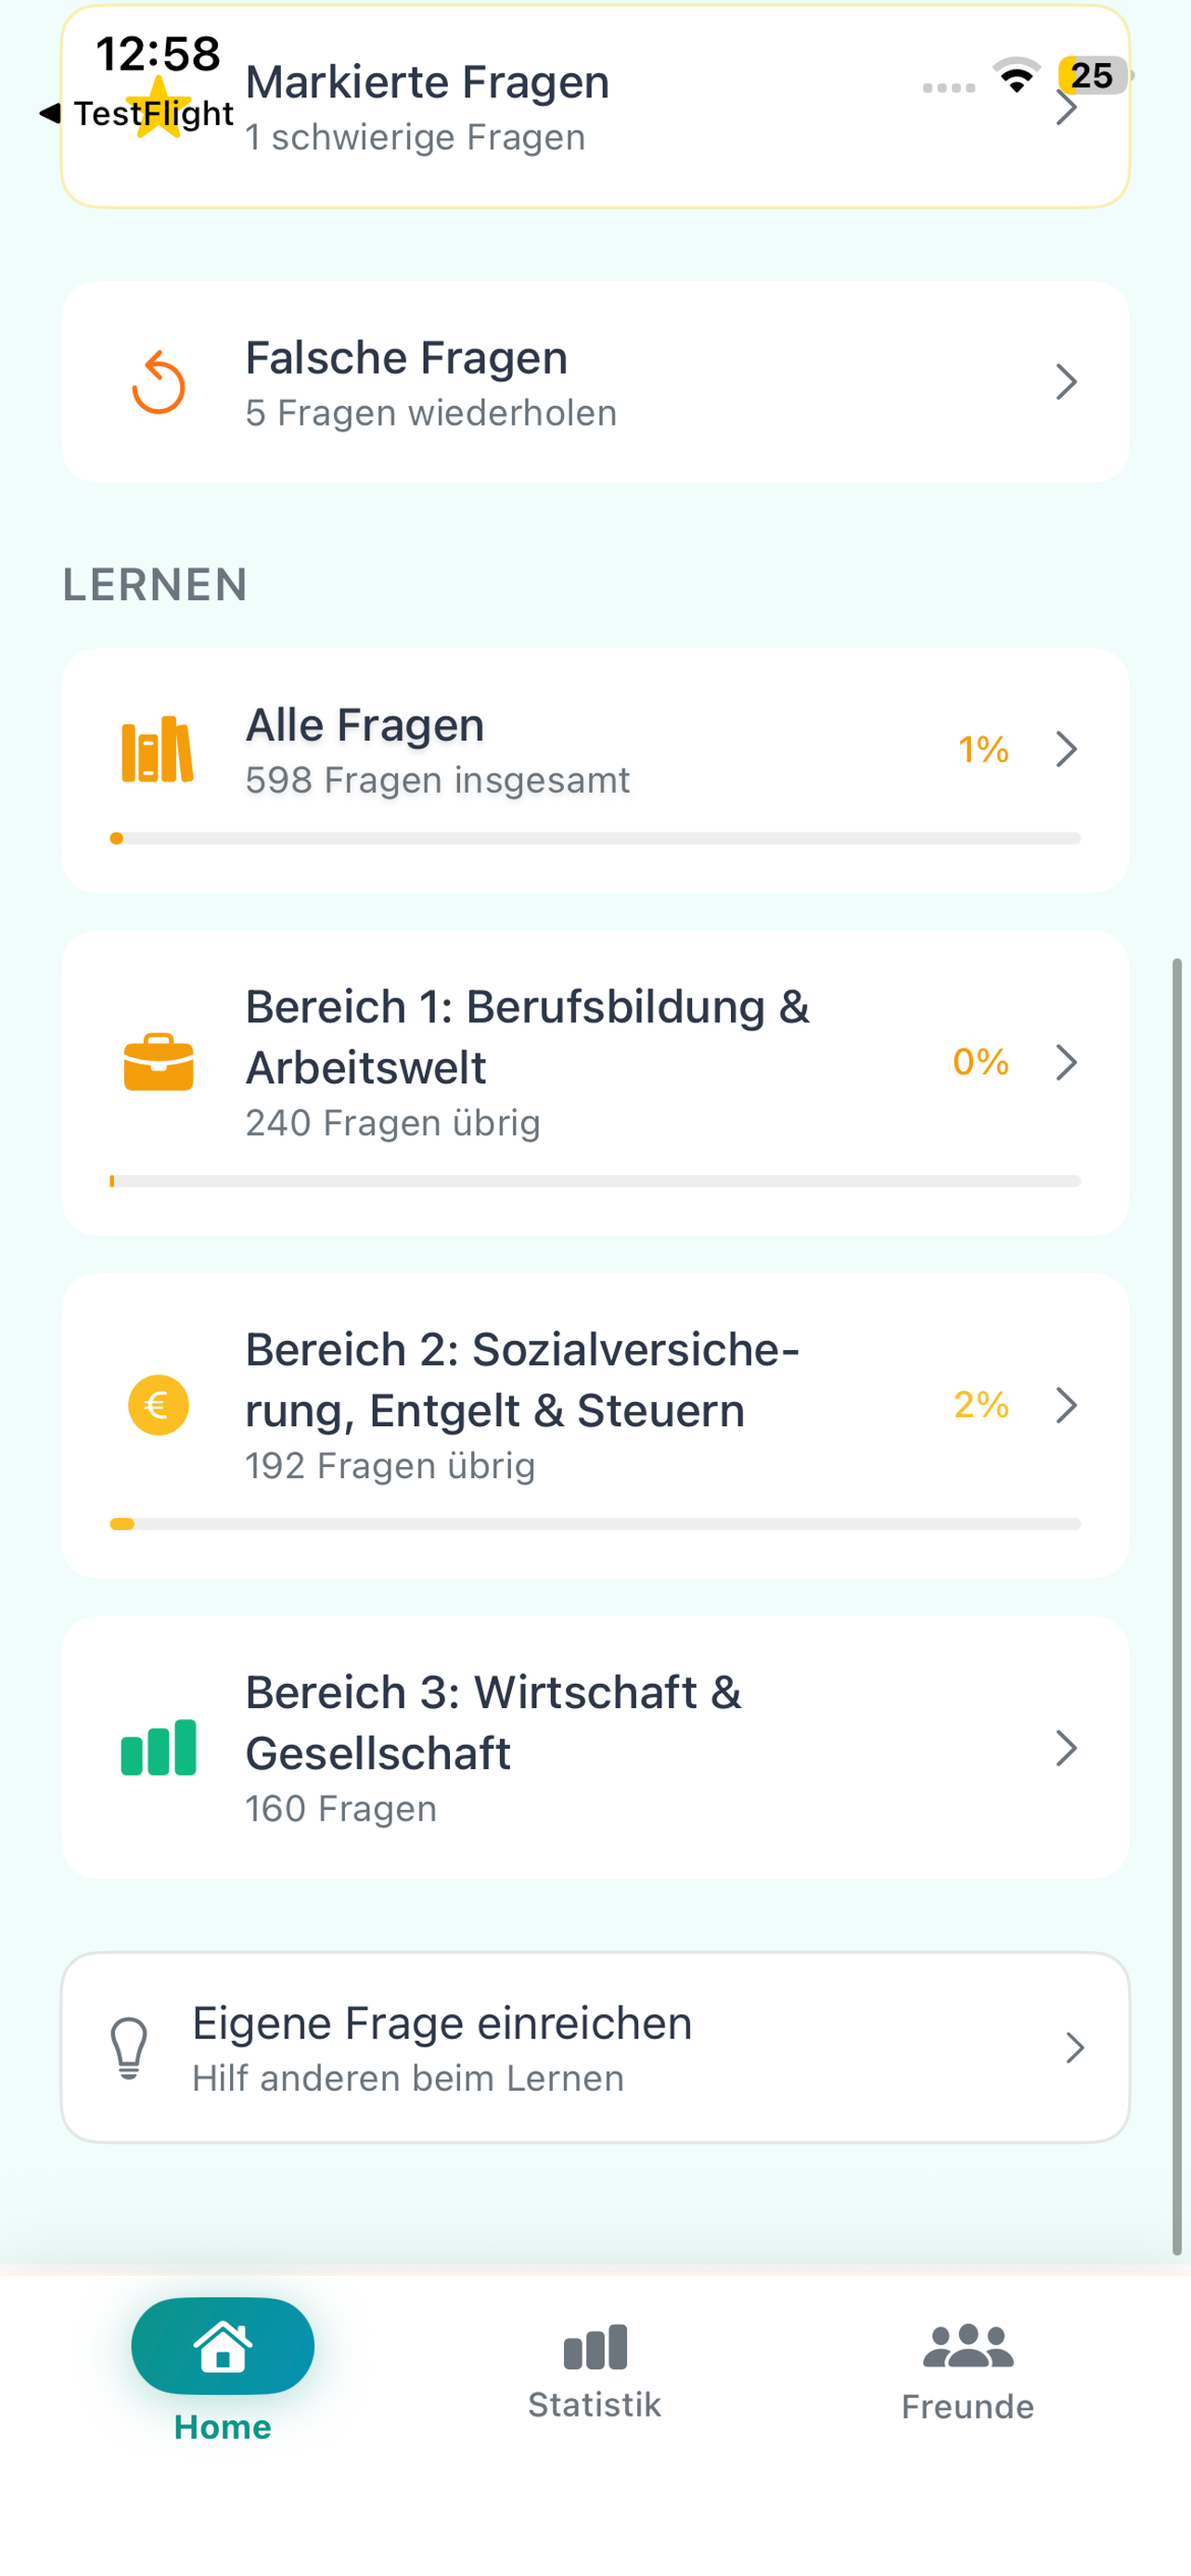Open Bereich 1: Berufsbildung & Arbeitswelt
Screen dimensions: 1191x2576
coord(595,1083)
